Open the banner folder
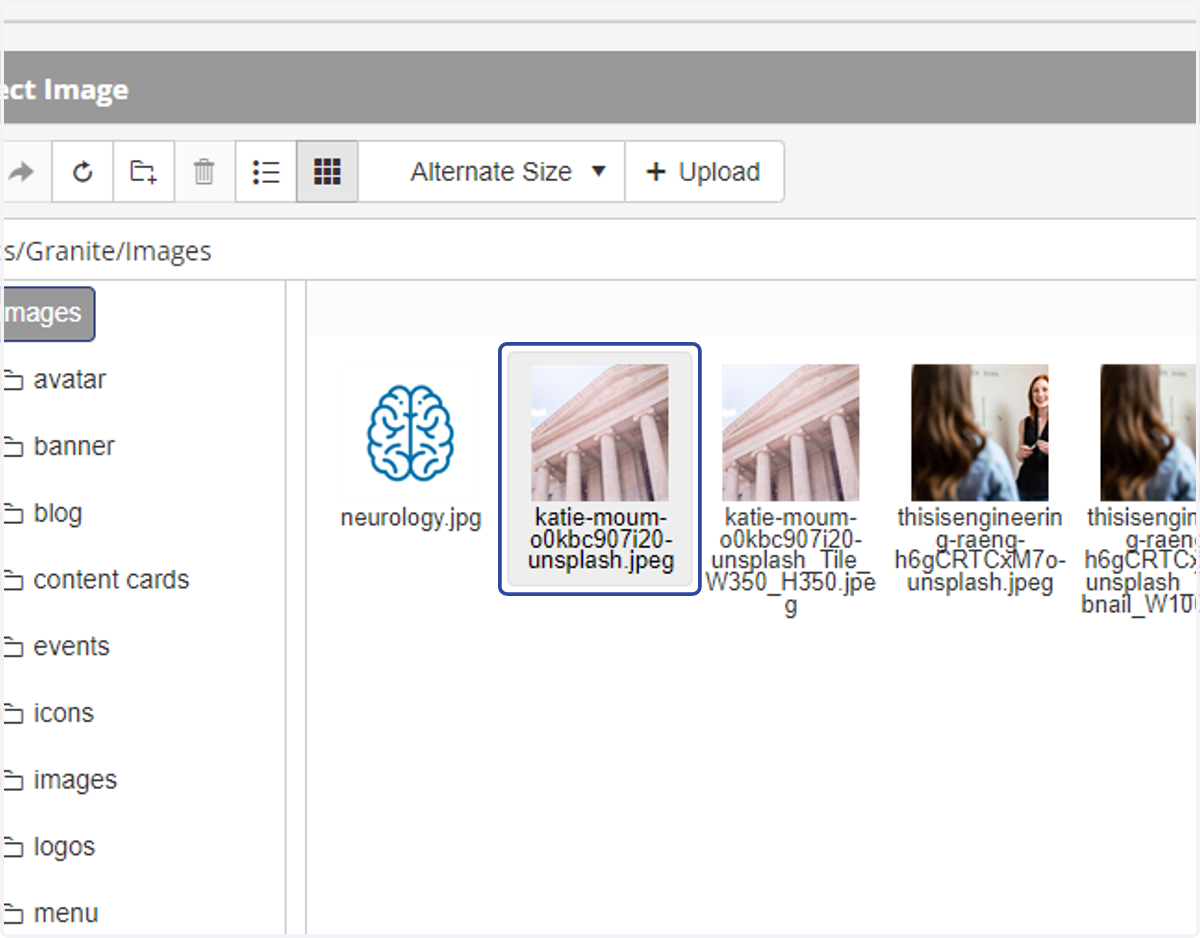This screenshot has height=938, width=1200. click(x=74, y=446)
